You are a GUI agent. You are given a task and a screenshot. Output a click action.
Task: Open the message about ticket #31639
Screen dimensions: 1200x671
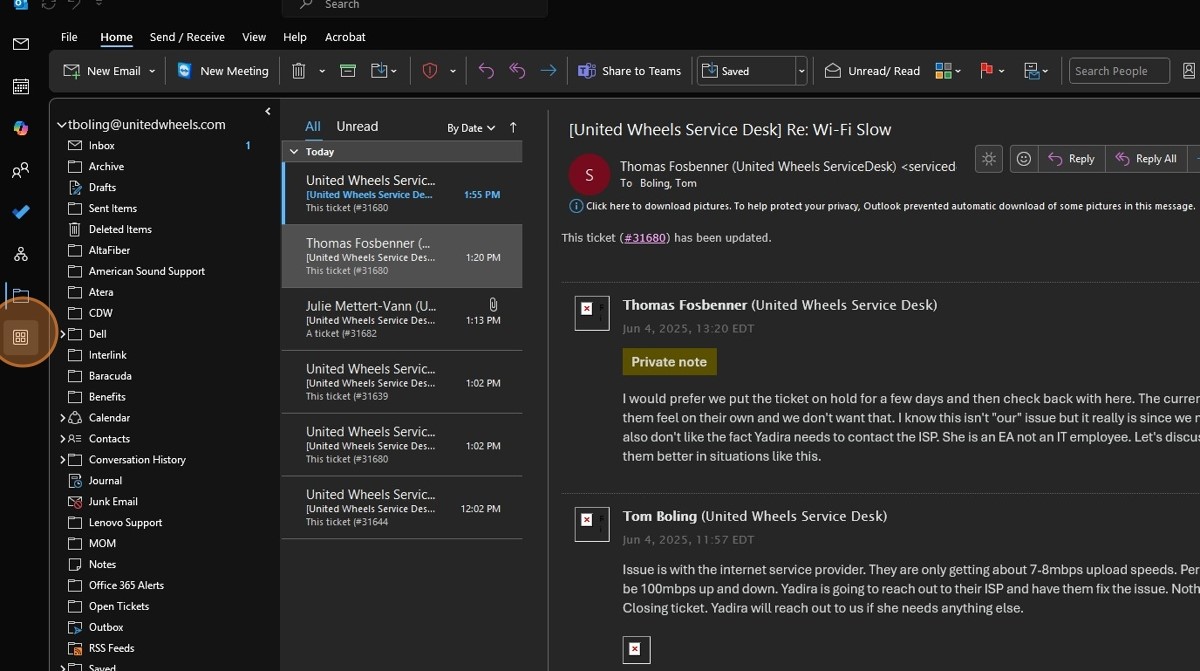pos(402,382)
